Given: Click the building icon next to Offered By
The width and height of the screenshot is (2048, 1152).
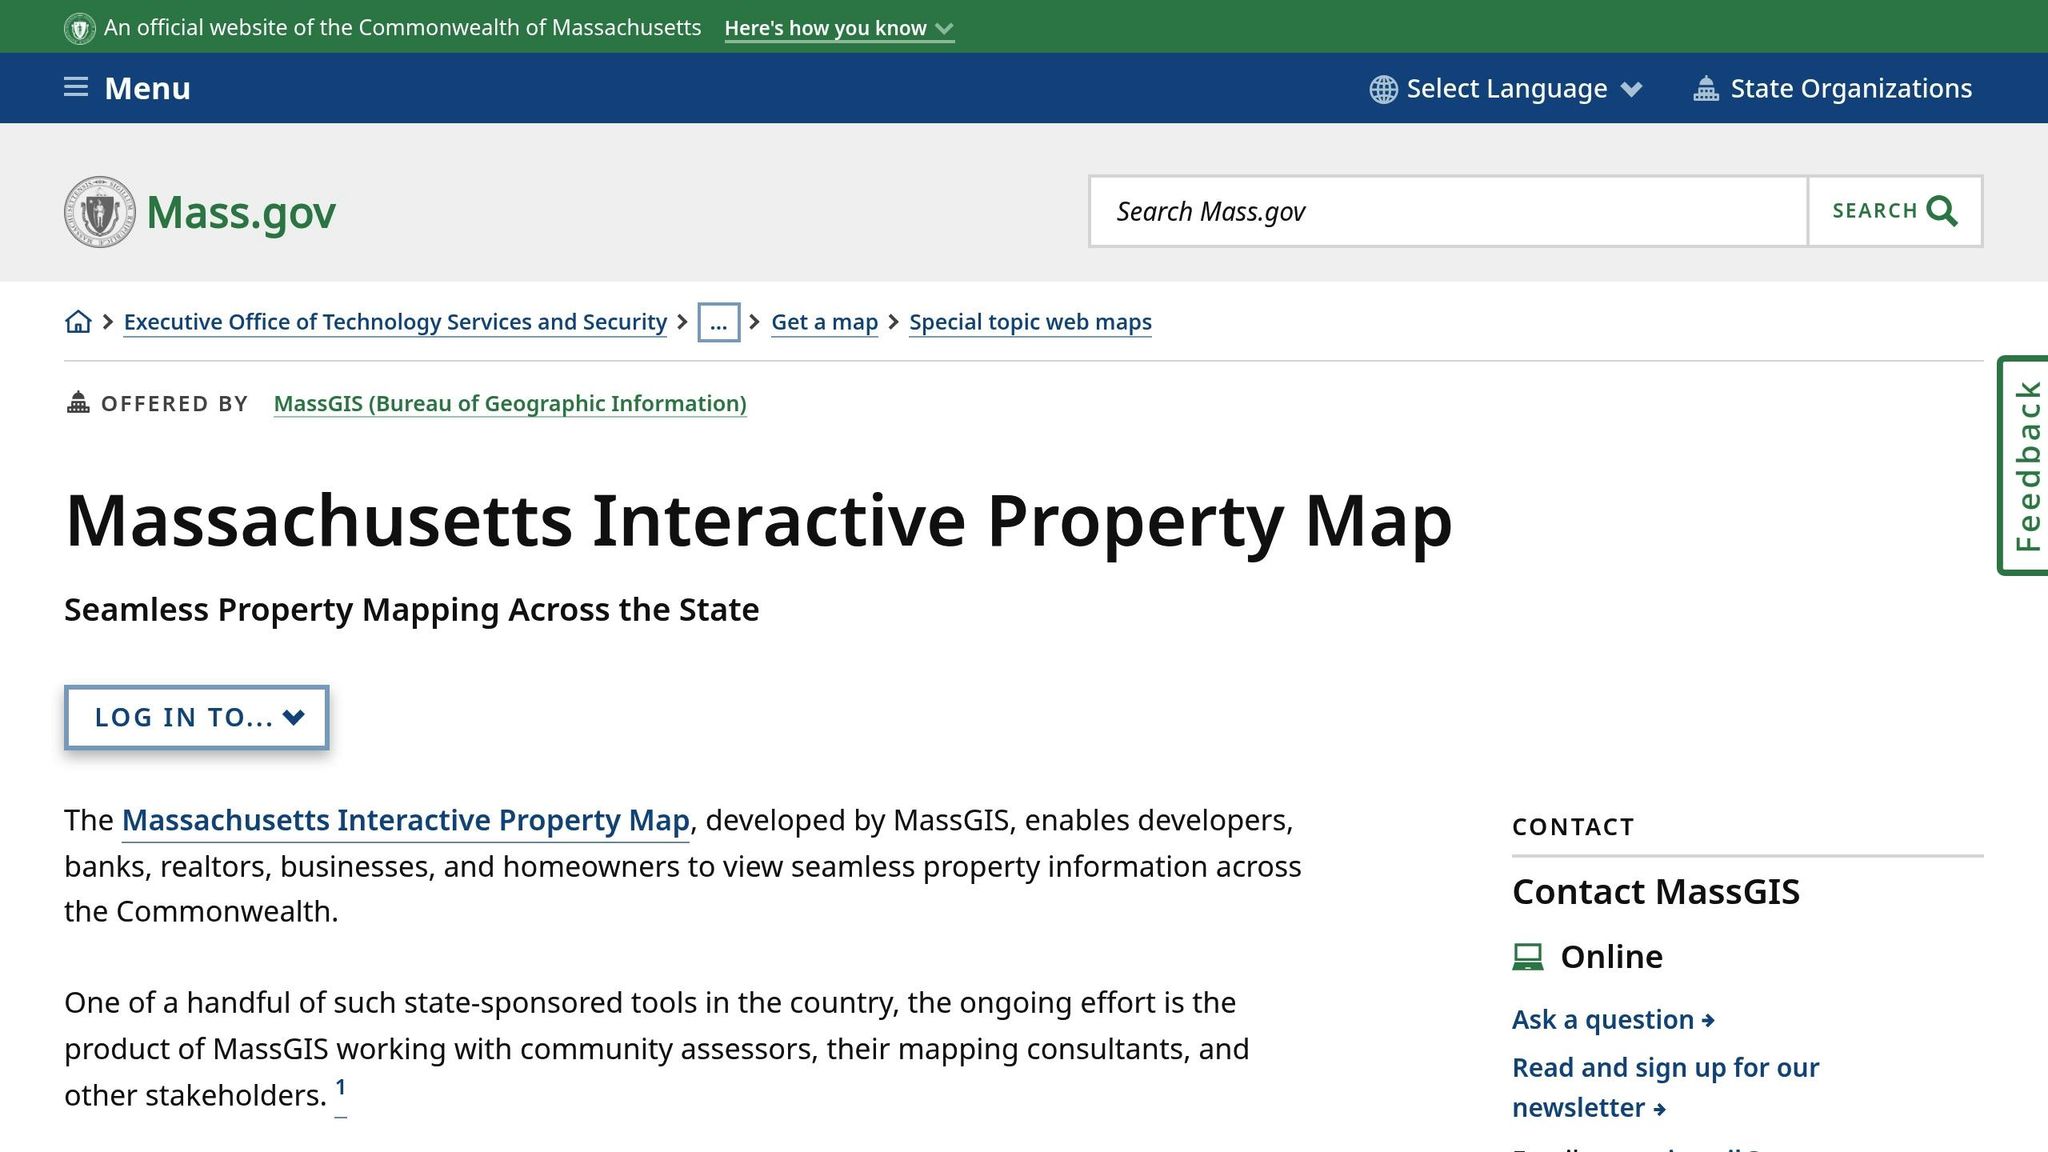Looking at the screenshot, I should click(78, 403).
